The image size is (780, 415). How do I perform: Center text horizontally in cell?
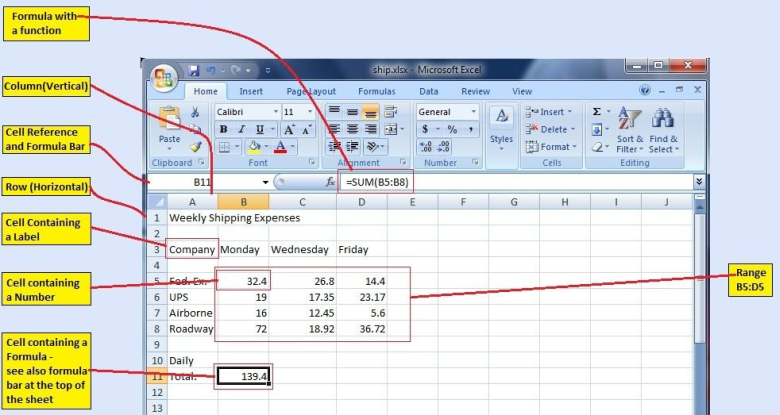pos(353,129)
